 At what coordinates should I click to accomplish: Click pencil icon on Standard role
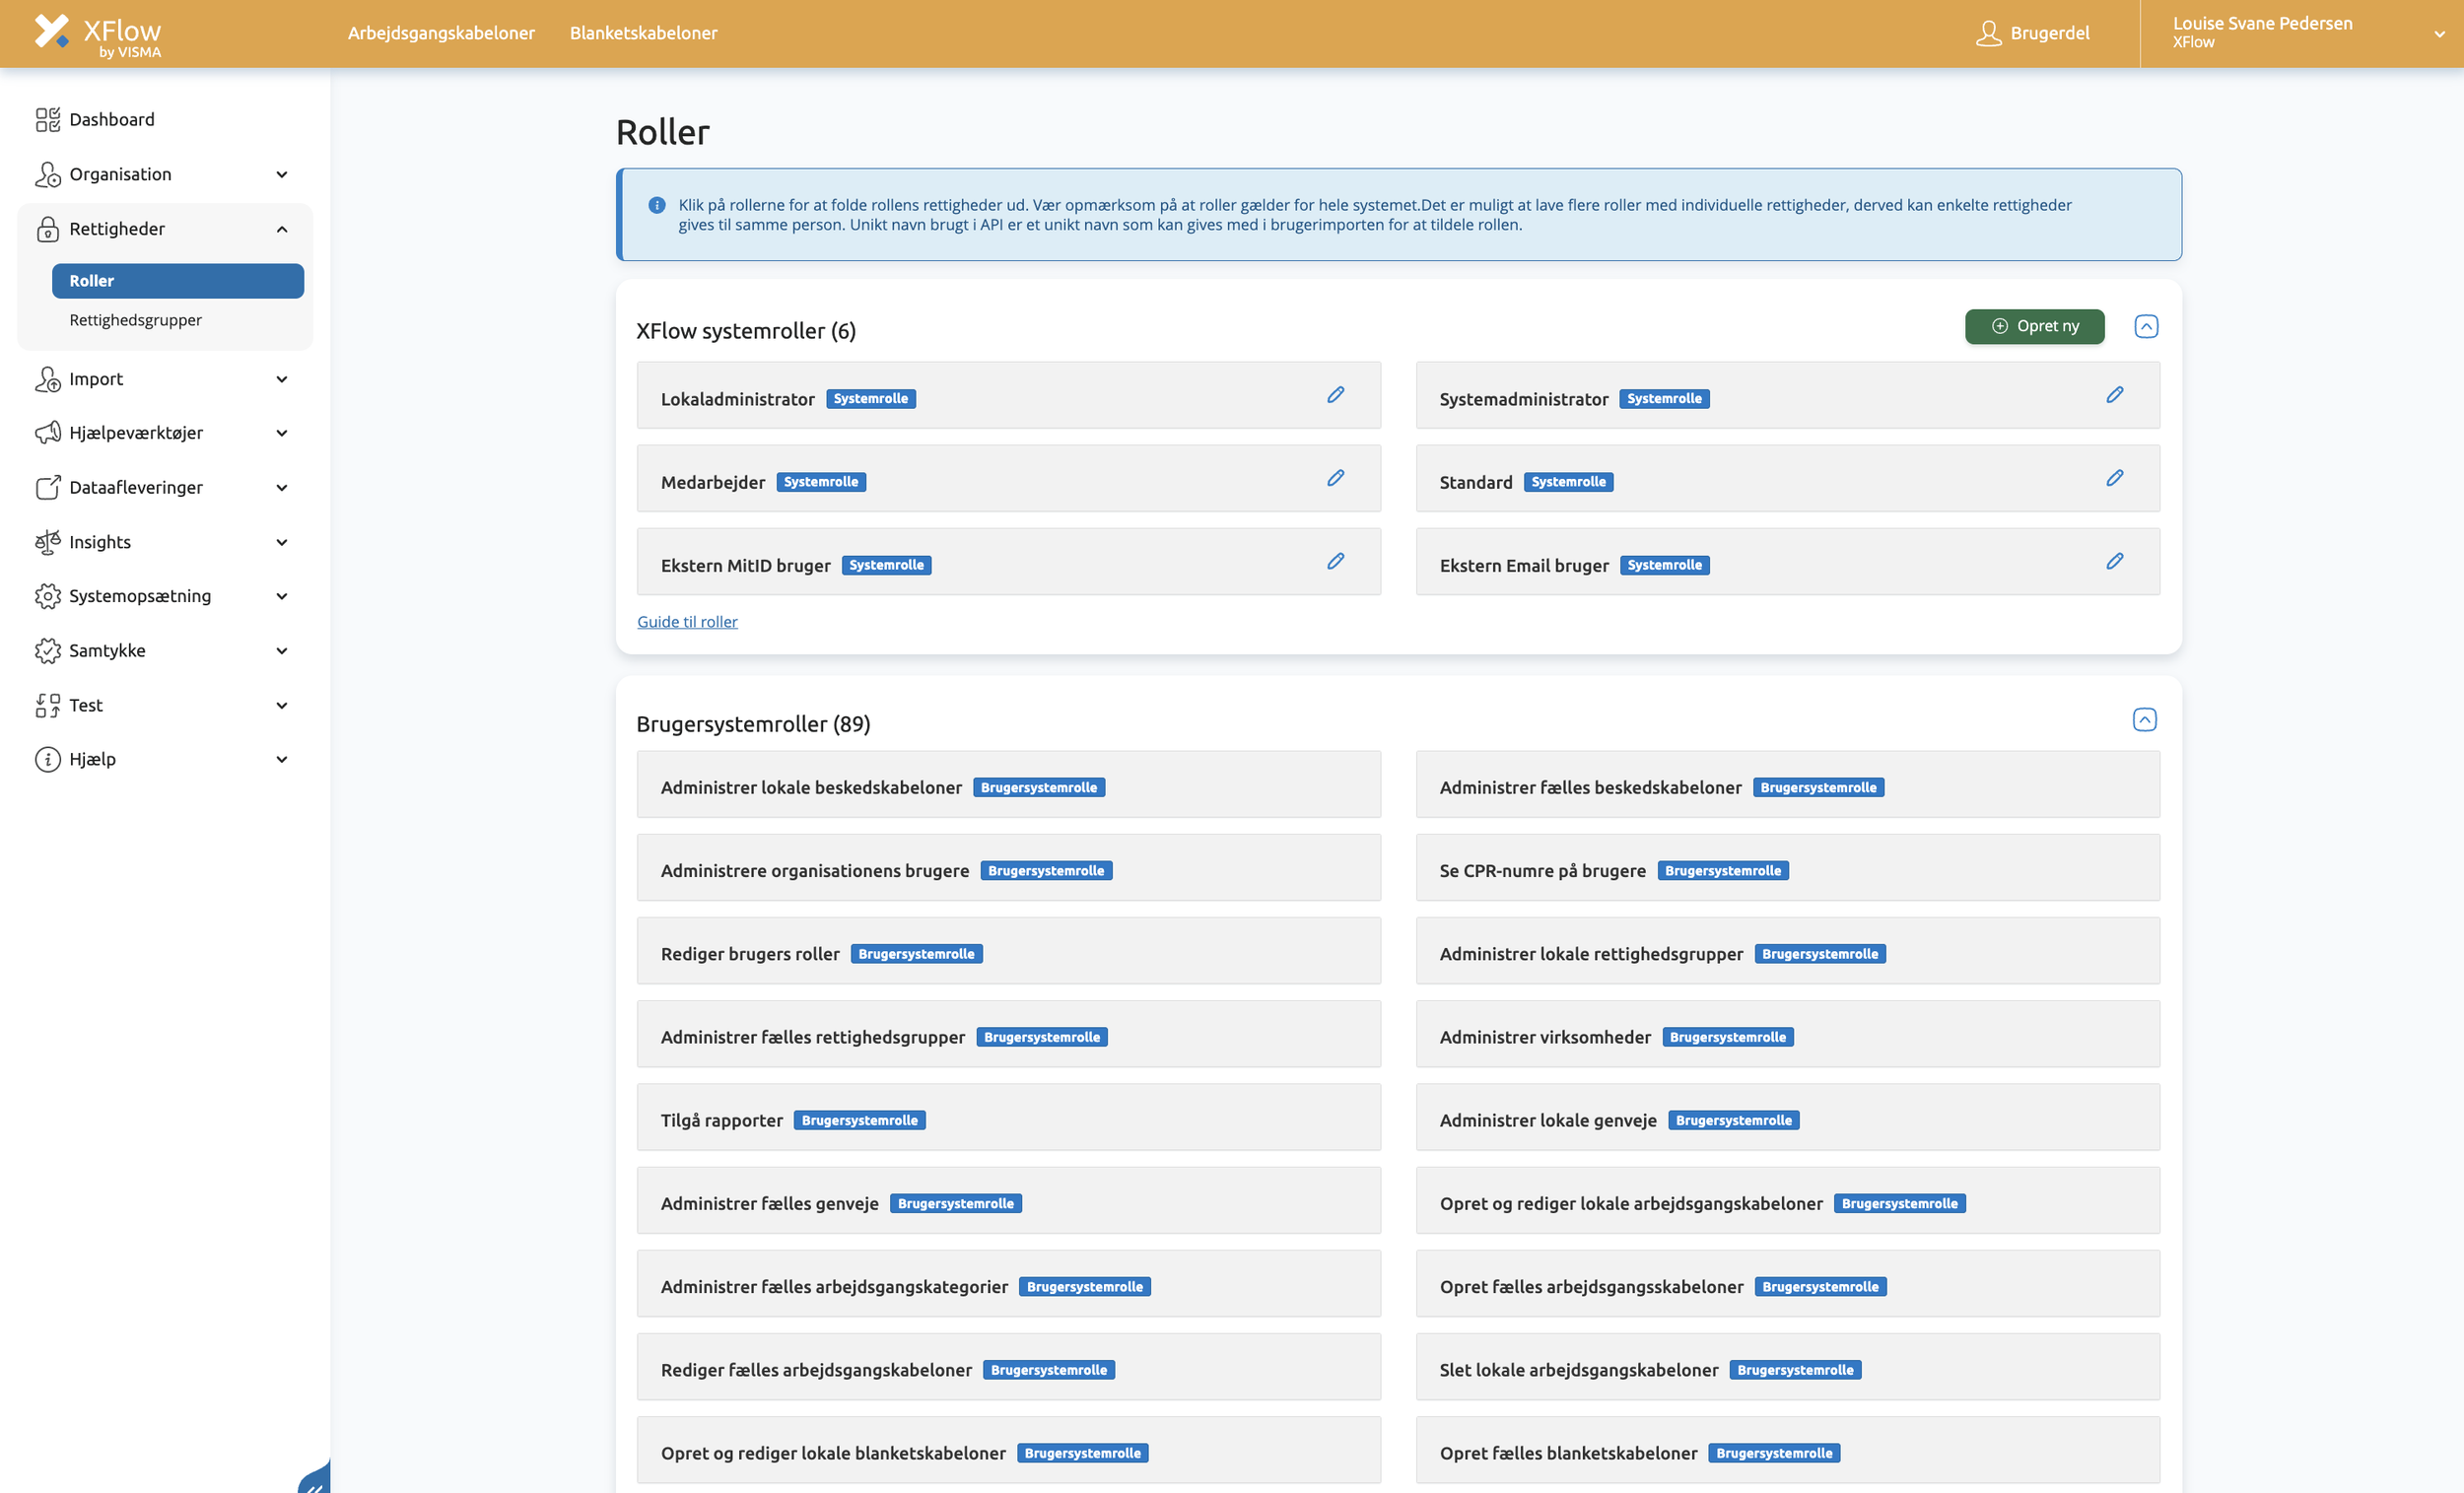point(2114,478)
